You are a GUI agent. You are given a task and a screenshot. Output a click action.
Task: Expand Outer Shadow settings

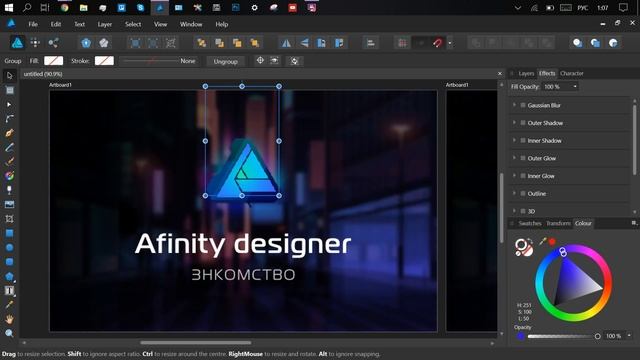pyautogui.click(x=514, y=122)
